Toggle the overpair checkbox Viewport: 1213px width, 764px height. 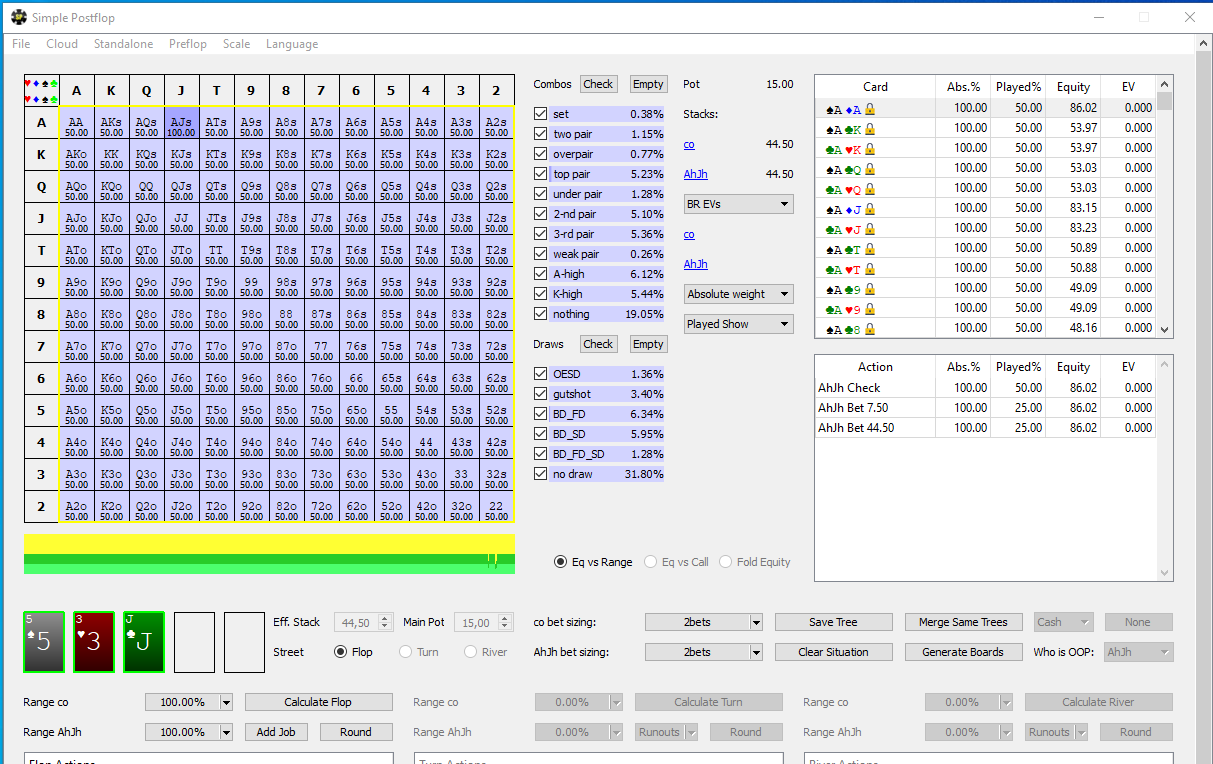click(541, 154)
